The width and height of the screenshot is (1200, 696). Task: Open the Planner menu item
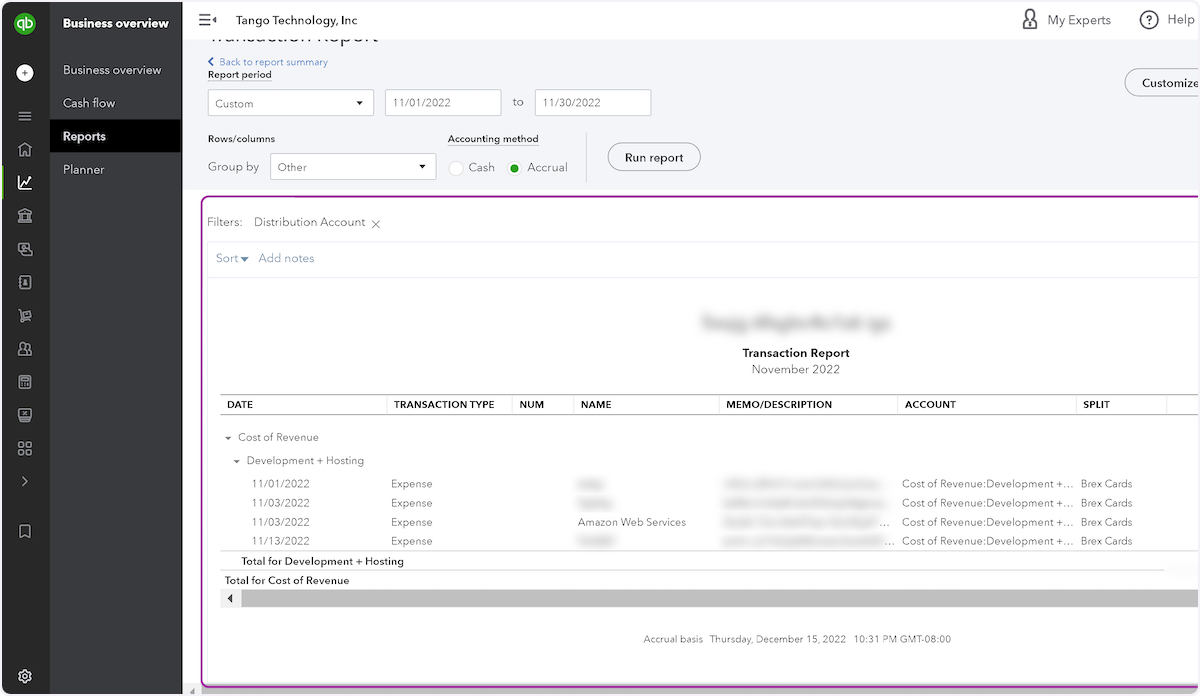84,169
